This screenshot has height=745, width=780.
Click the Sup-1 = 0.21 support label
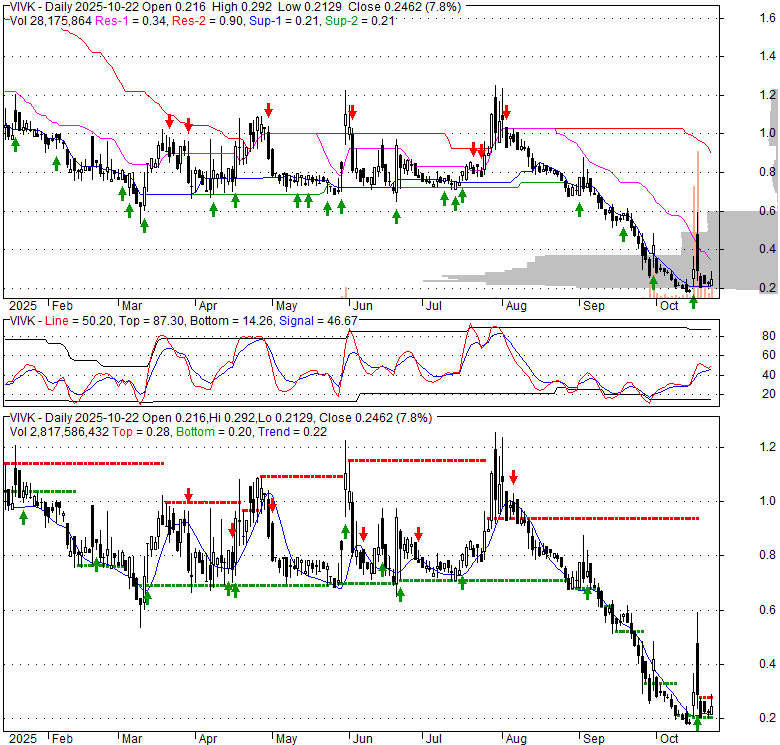[x=281, y=20]
